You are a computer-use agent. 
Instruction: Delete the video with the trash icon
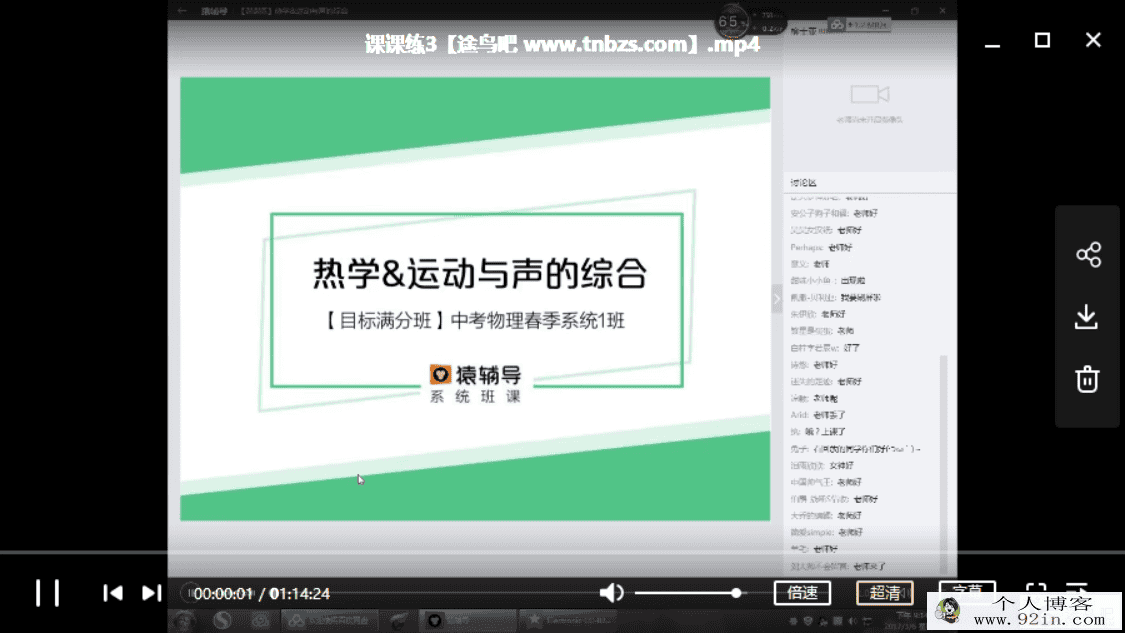pyautogui.click(x=1087, y=379)
